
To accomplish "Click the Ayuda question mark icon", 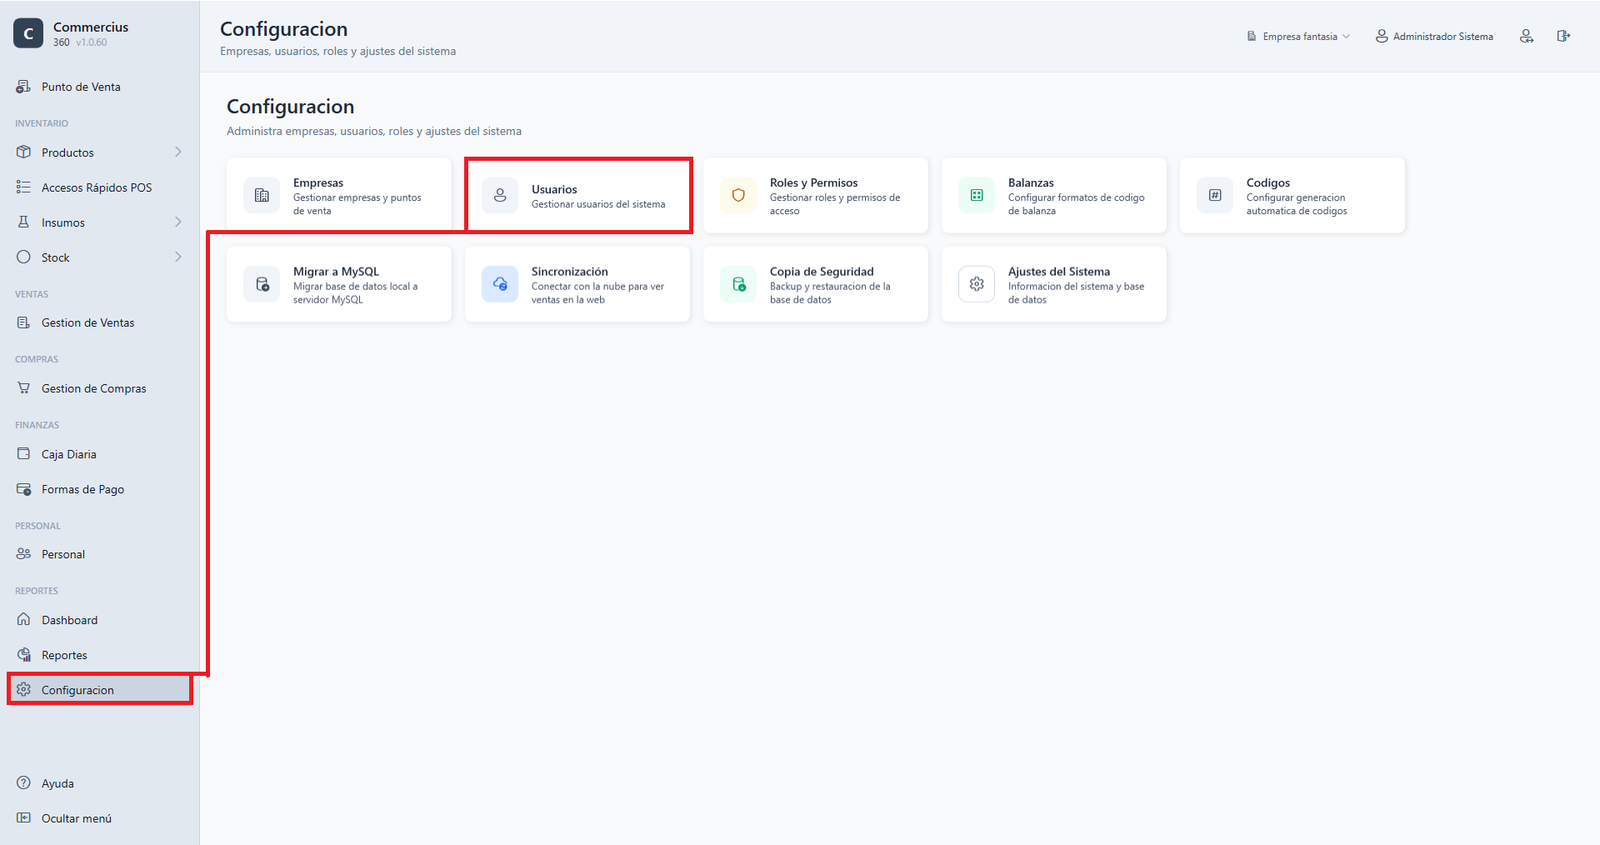I will coord(23,783).
